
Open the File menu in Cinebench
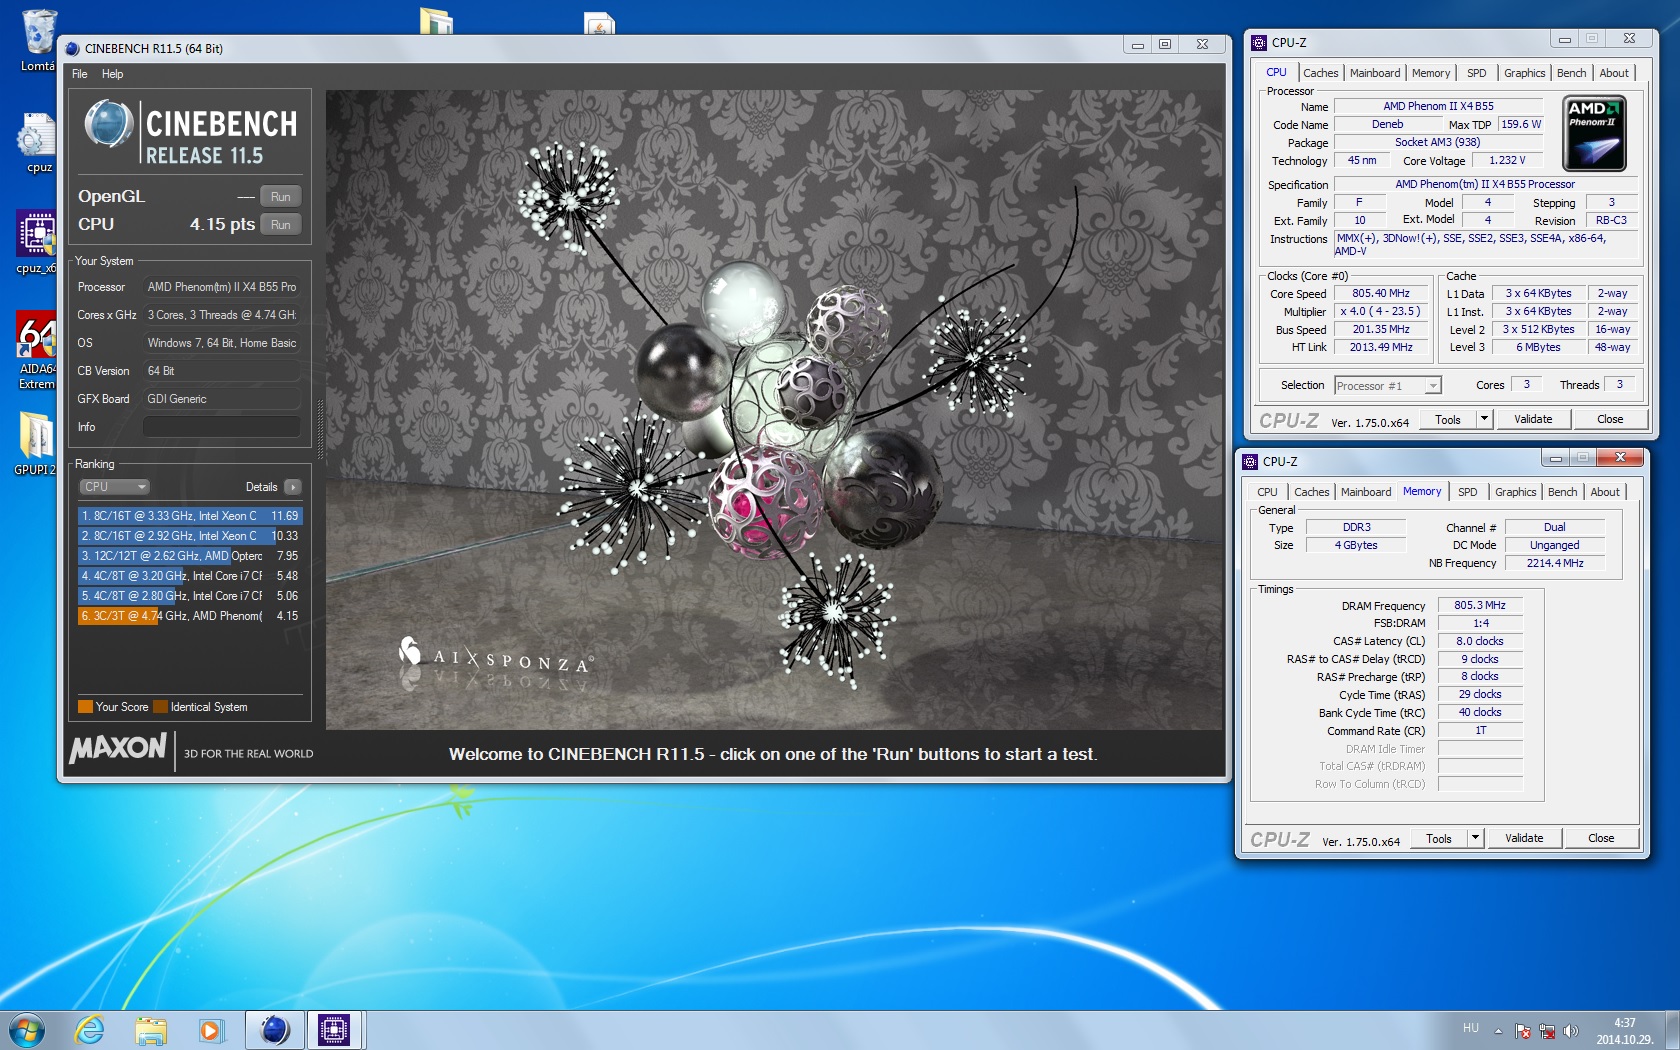tap(80, 74)
